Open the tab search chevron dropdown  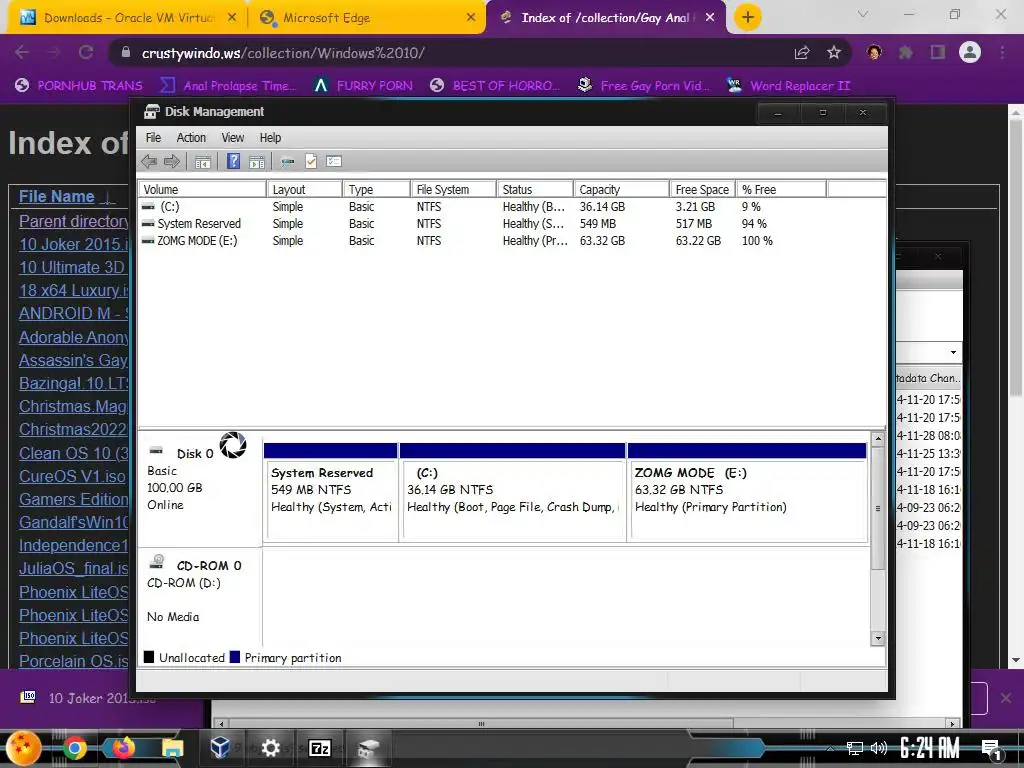click(863, 14)
